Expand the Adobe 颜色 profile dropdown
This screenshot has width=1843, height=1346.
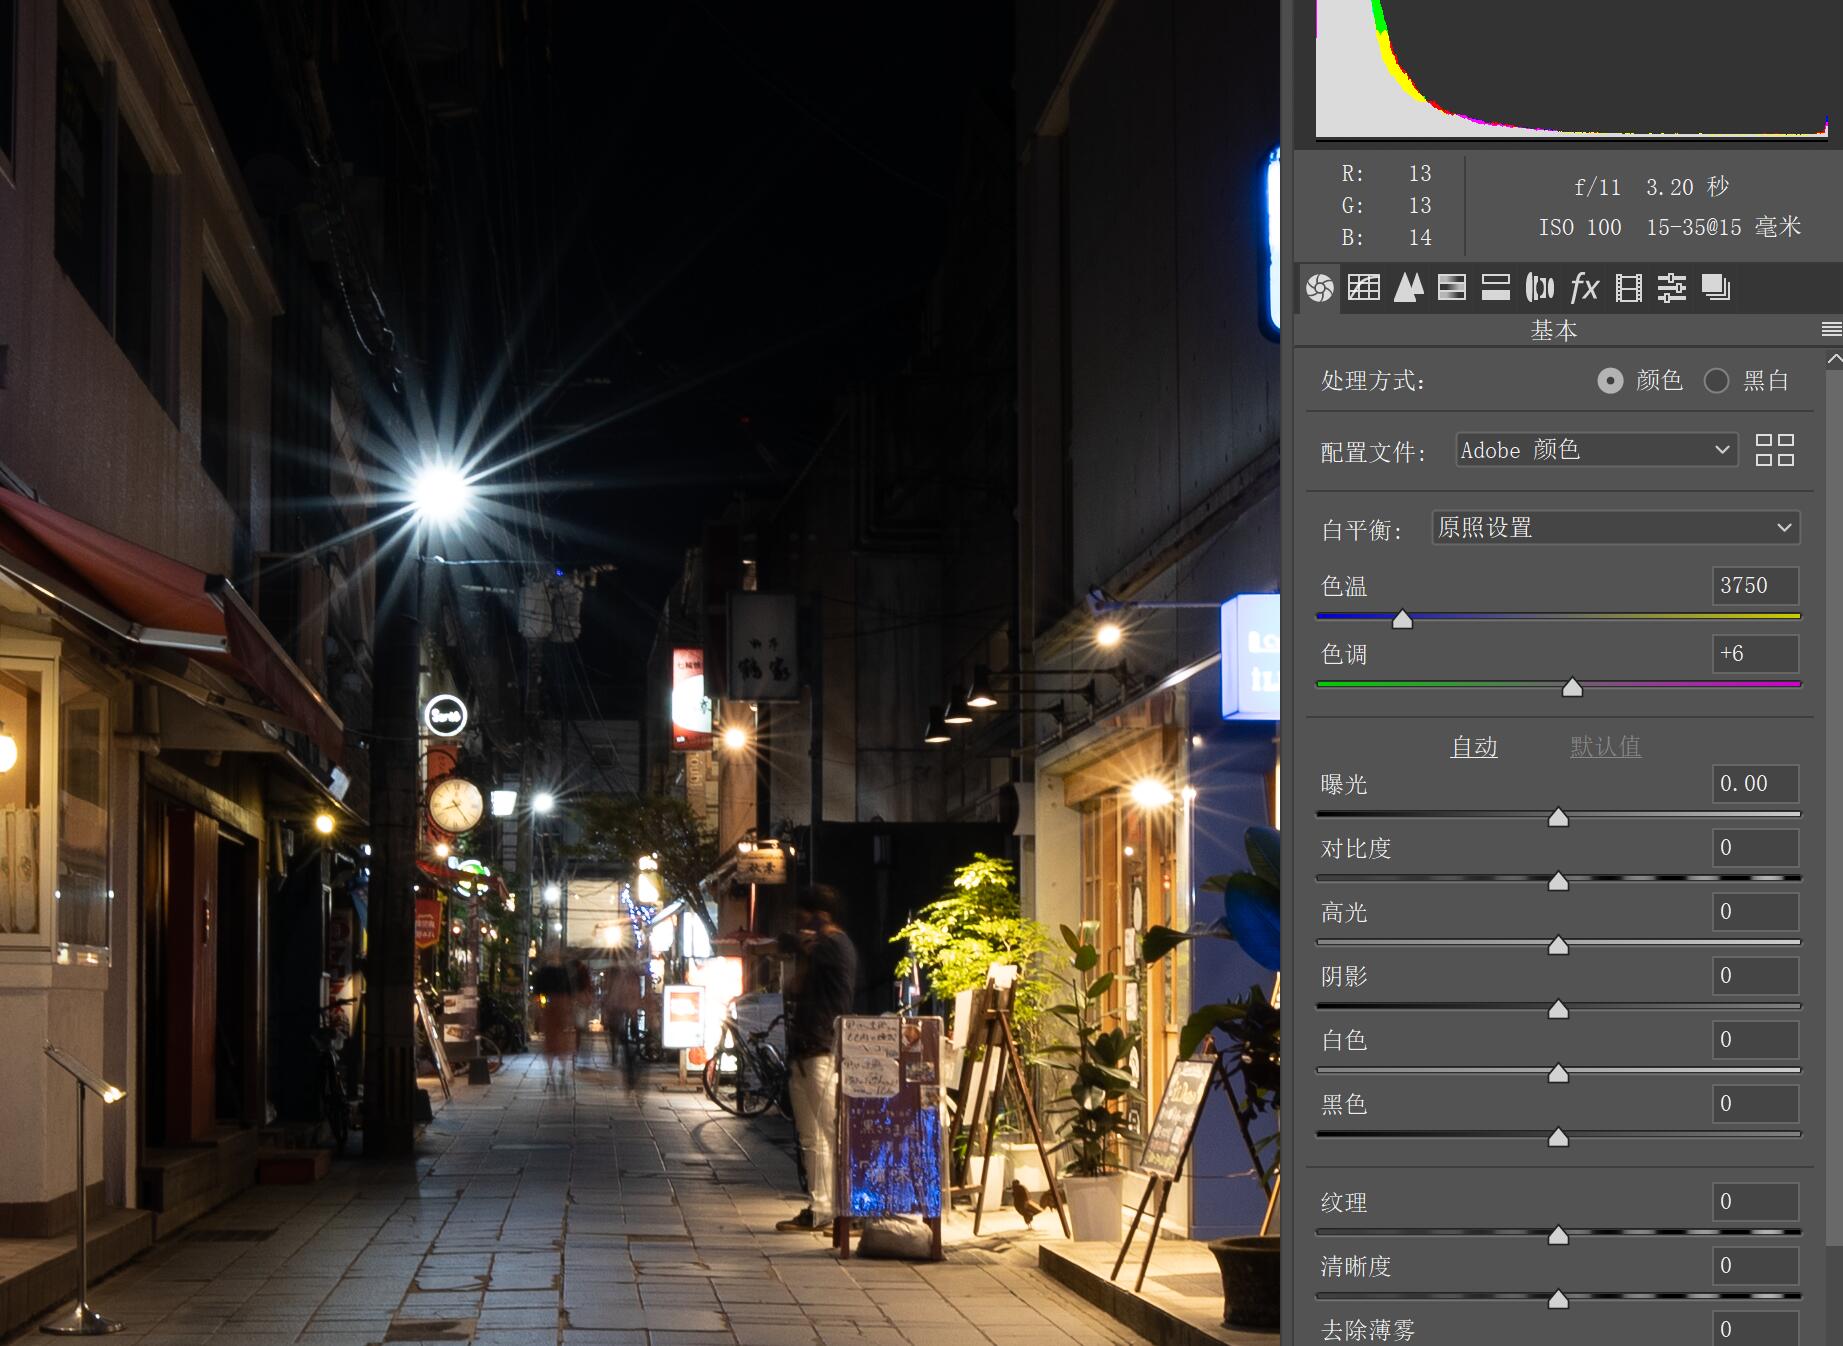tap(1595, 450)
